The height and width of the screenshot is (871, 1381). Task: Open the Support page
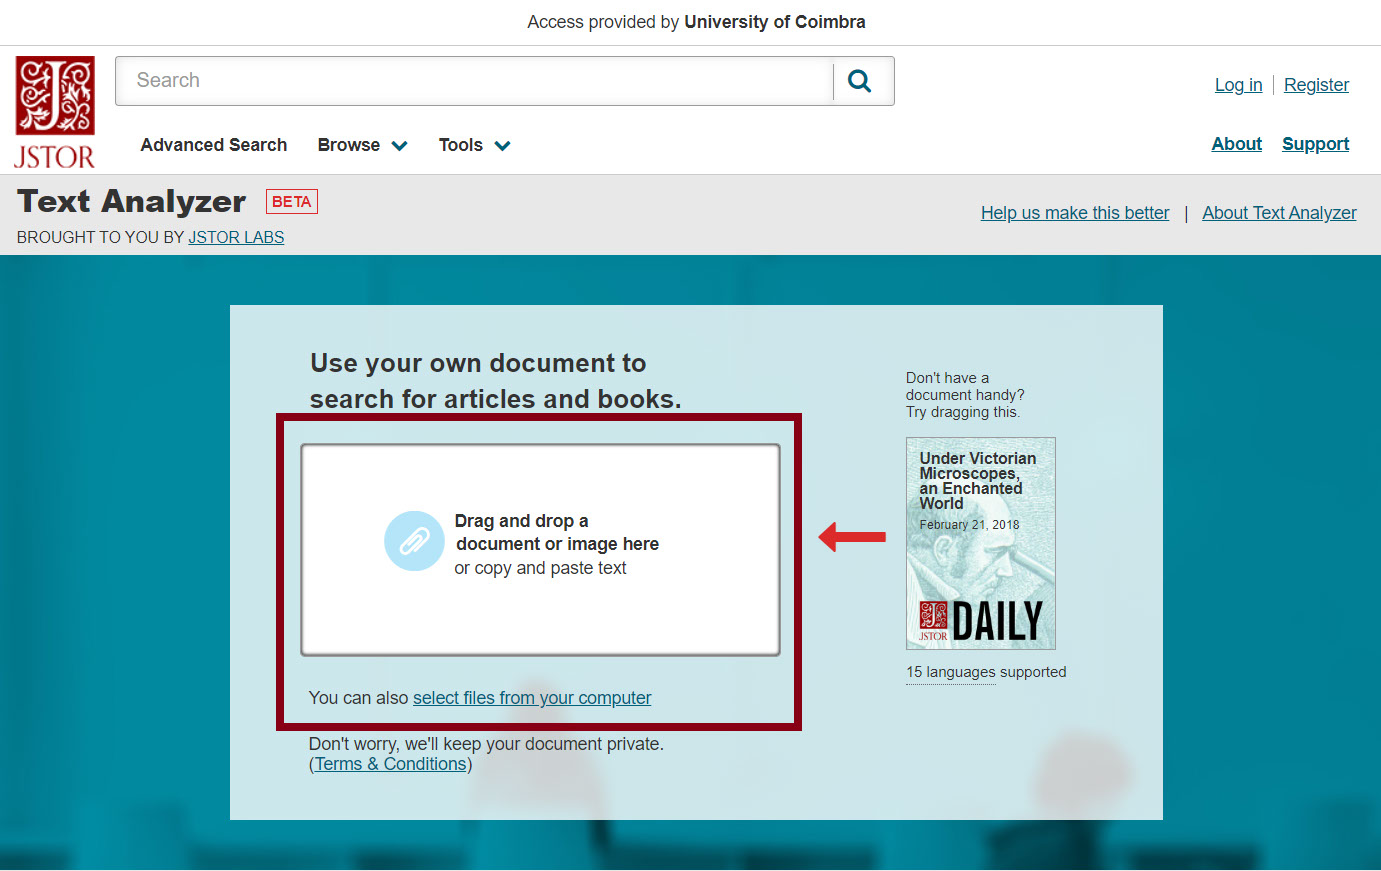pos(1315,144)
